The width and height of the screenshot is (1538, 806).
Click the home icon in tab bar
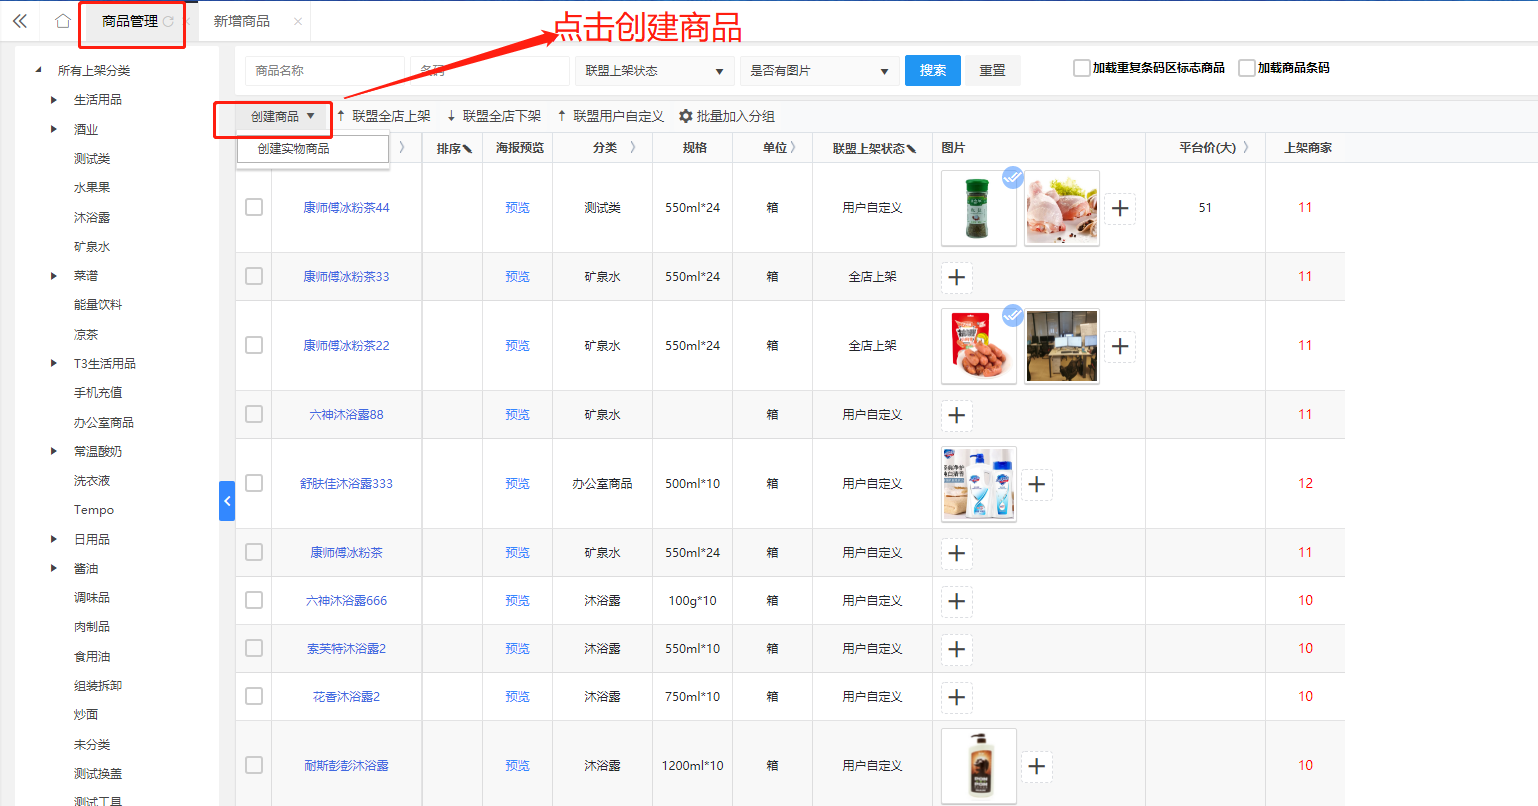coord(62,21)
